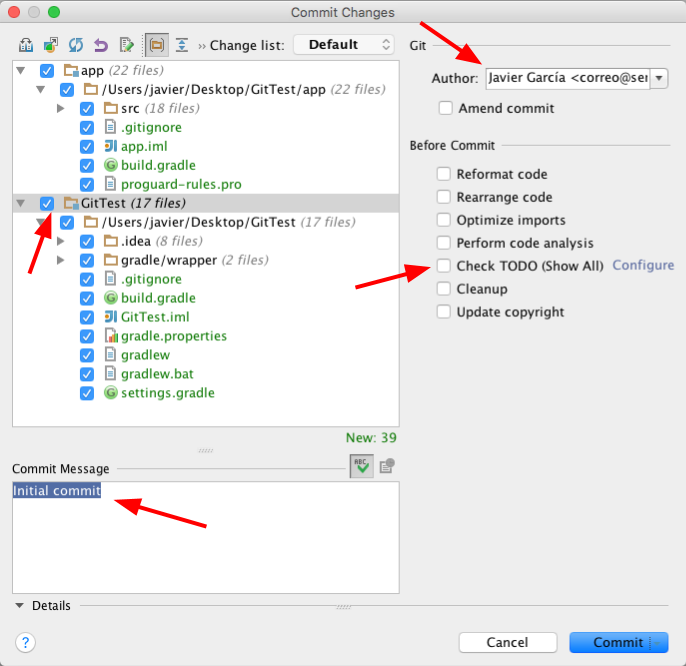Toggle Group by Directory toolbar button
This screenshot has width=686, height=666.
[x=156, y=45]
